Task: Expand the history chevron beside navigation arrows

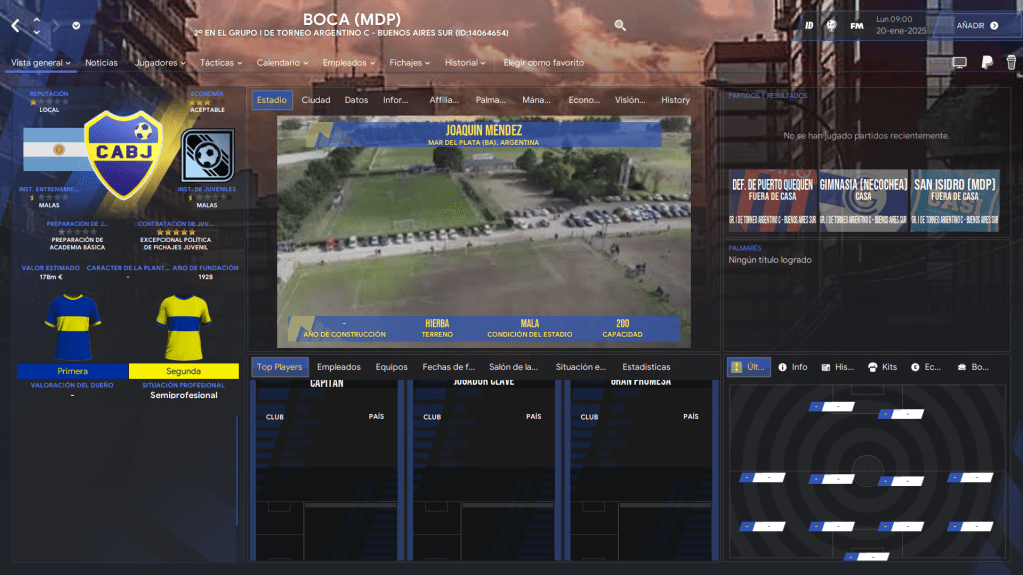Action: click(x=76, y=26)
